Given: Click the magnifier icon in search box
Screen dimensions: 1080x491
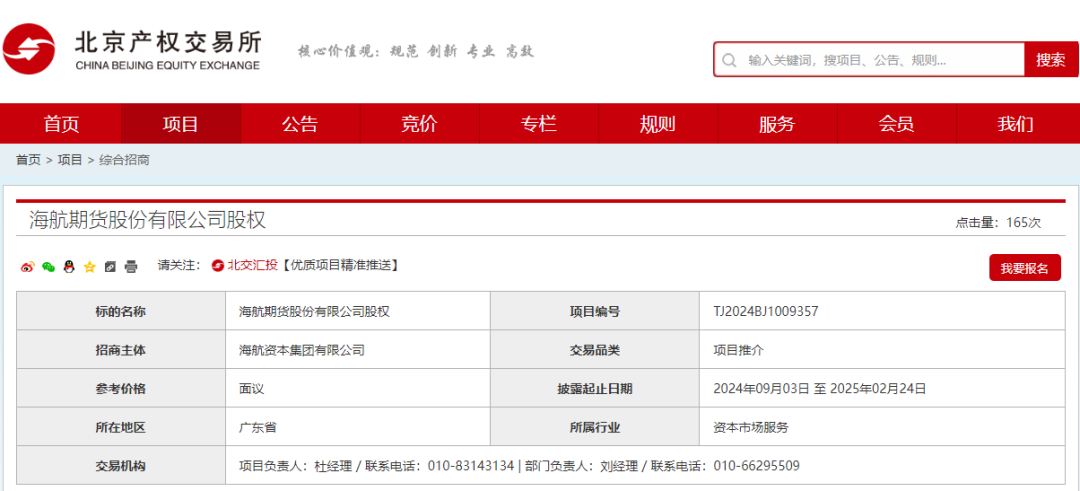Looking at the screenshot, I should pos(729,60).
